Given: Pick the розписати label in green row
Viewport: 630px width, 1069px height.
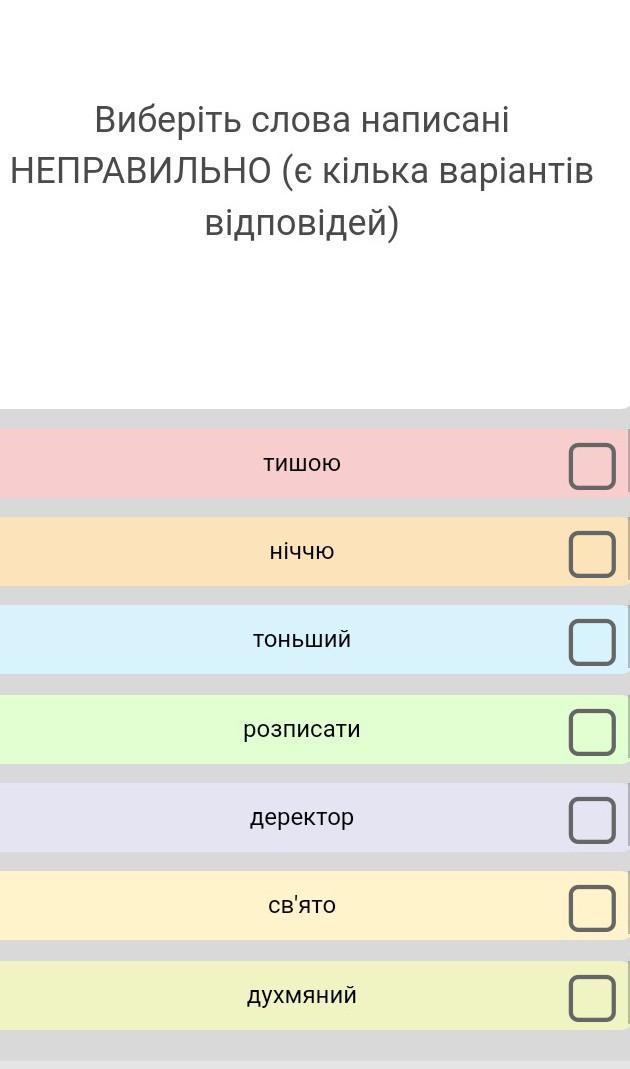Looking at the screenshot, I should (302, 729).
